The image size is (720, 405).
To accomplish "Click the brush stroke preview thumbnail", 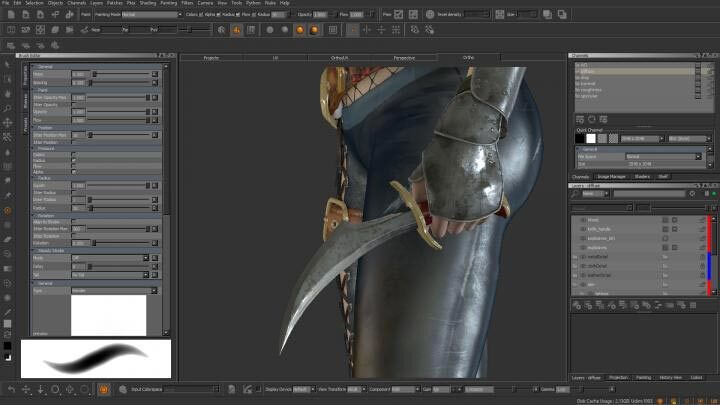I will 96,358.
